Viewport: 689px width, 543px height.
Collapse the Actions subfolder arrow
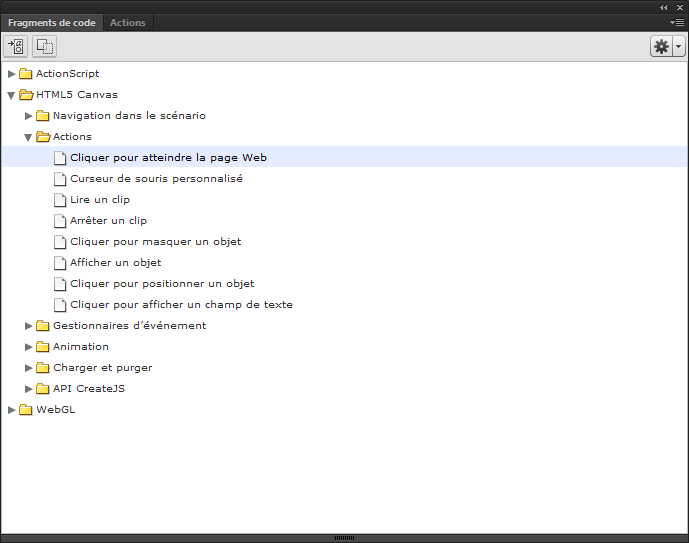click(x=28, y=137)
